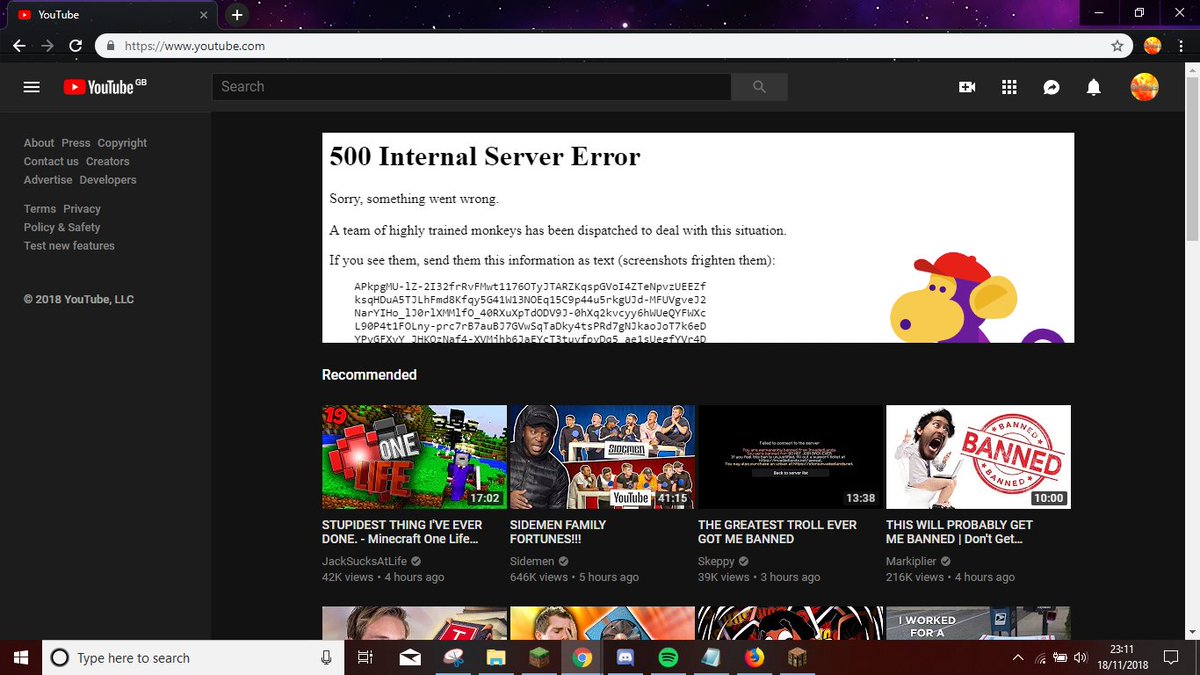Open the Mail app on the taskbar
The width and height of the screenshot is (1200, 675).
pyautogui.click(x=410, y=657)
